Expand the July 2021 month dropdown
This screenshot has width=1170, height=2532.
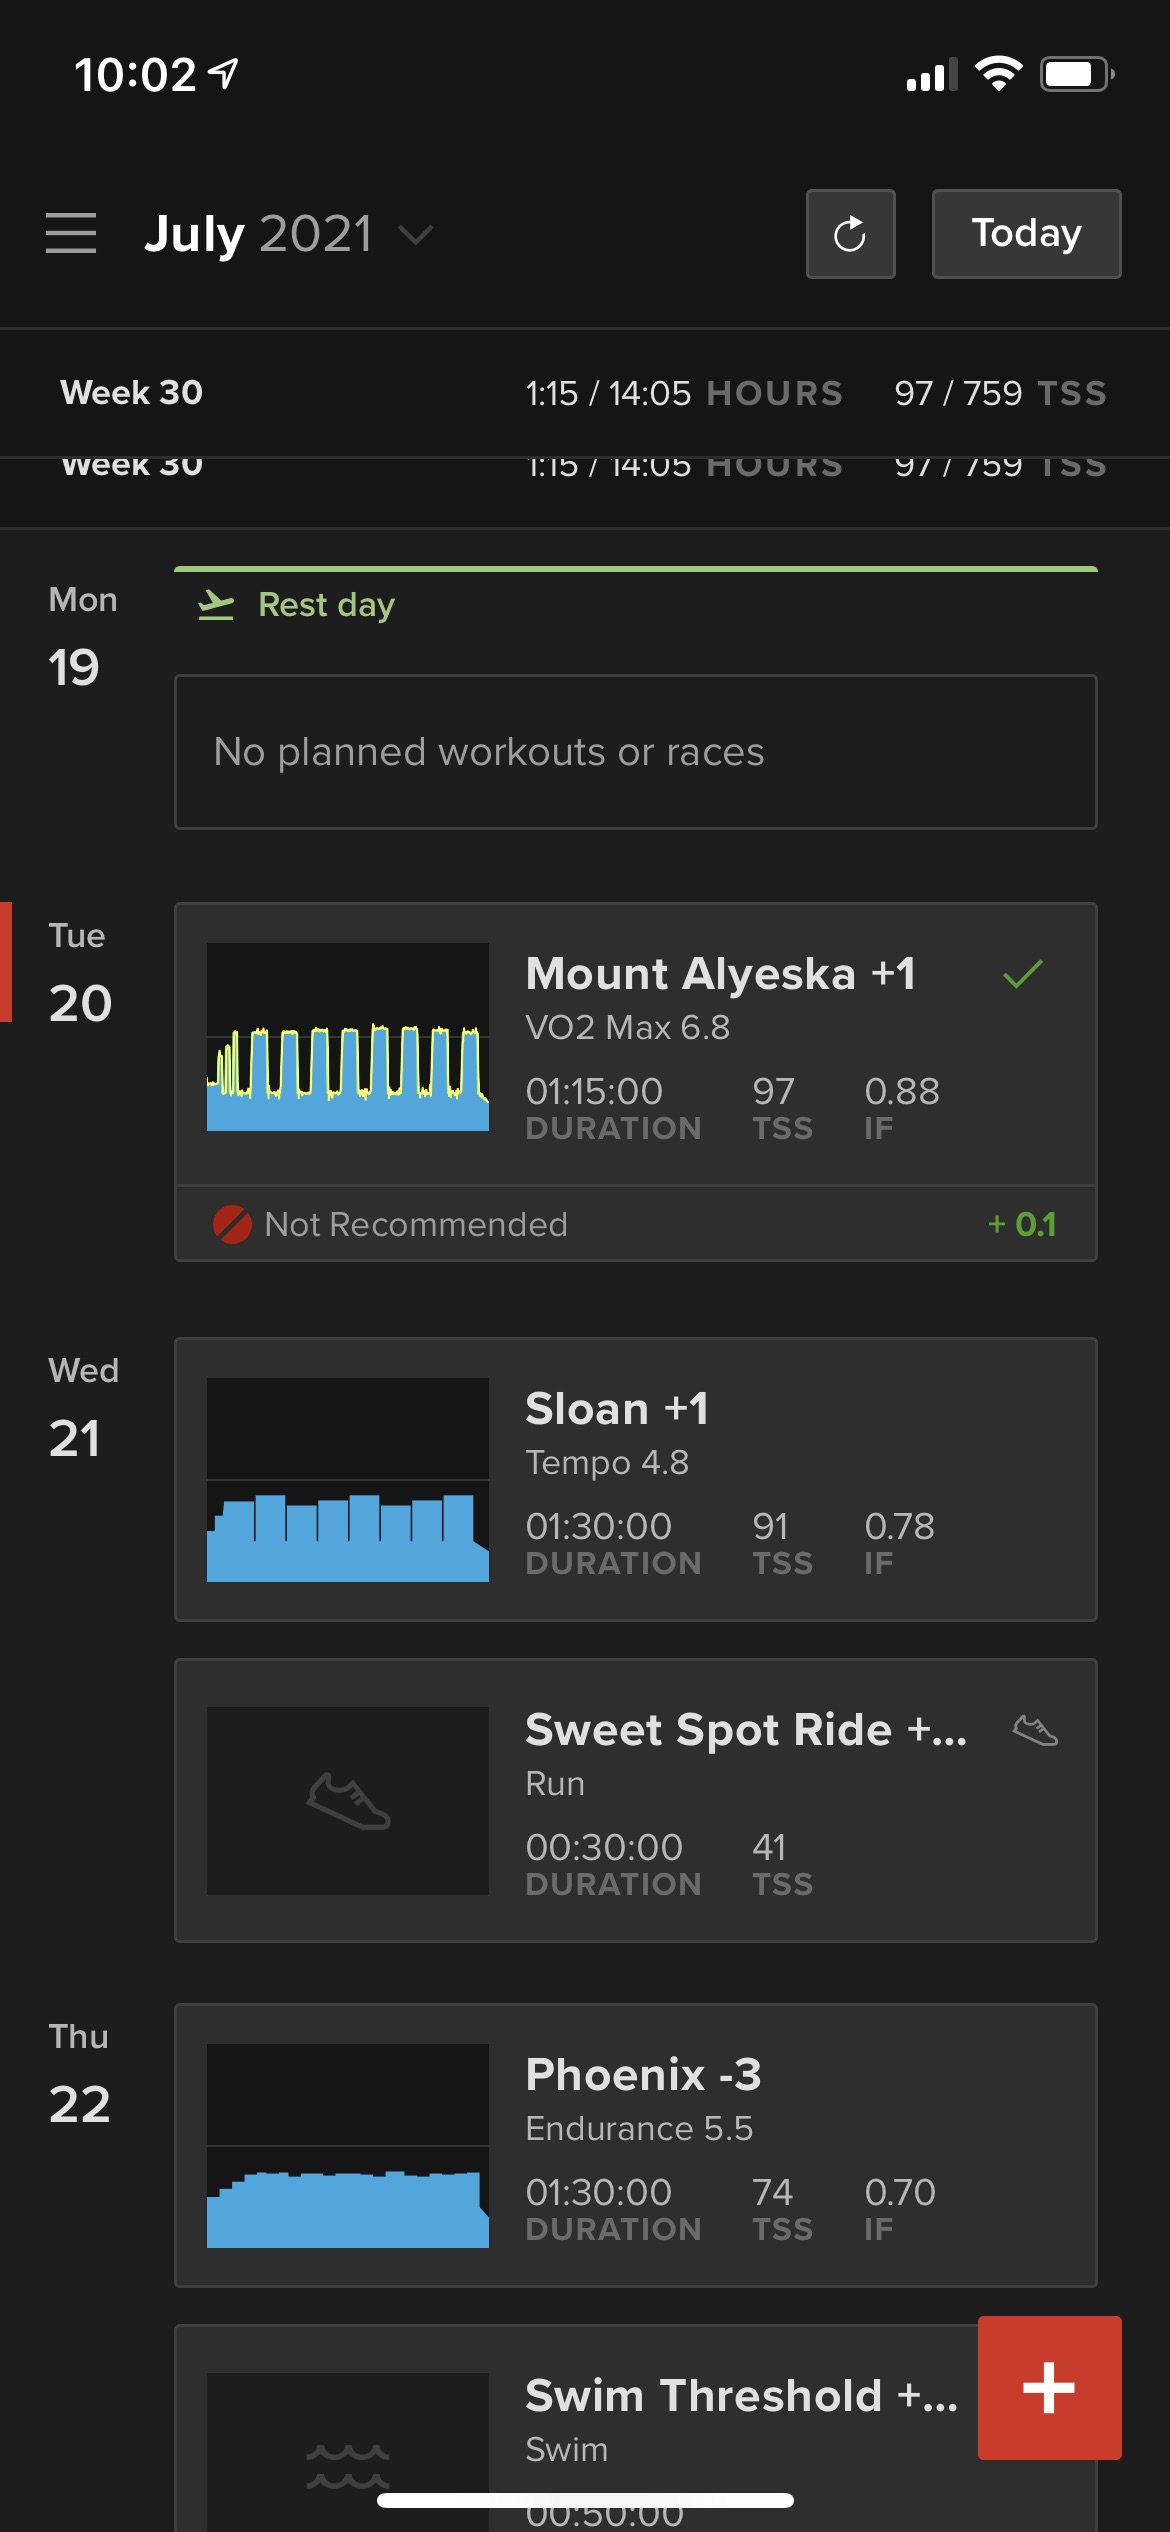(415, 234)
